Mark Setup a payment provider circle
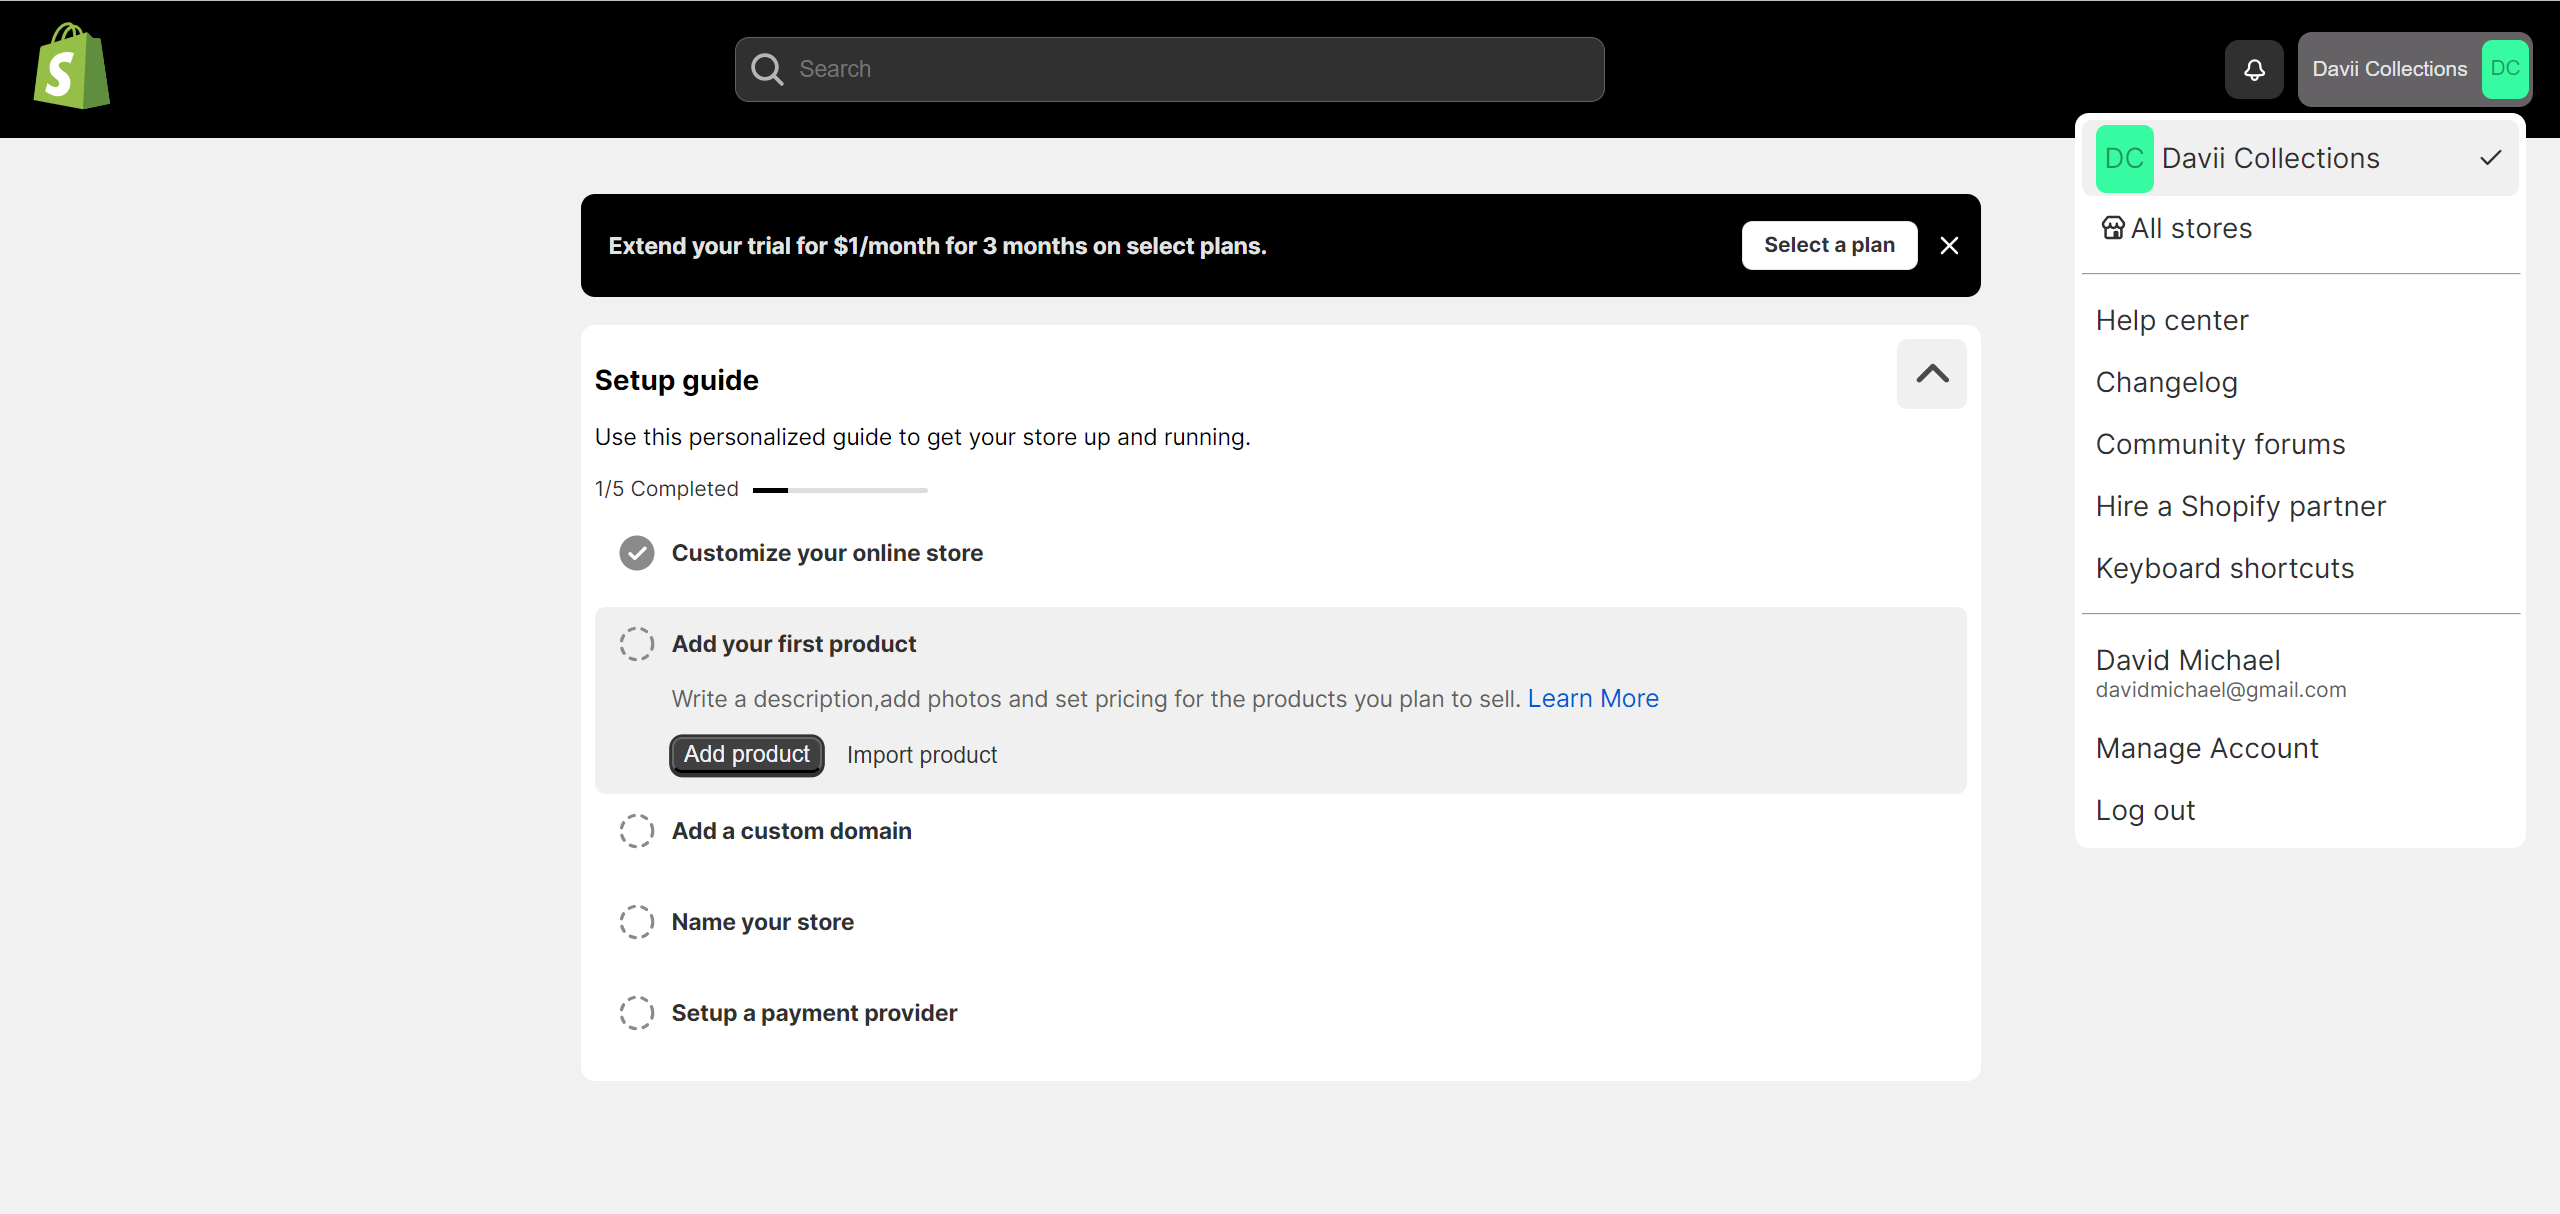Screen dimensions: 2560x1214 (637, 1013)
